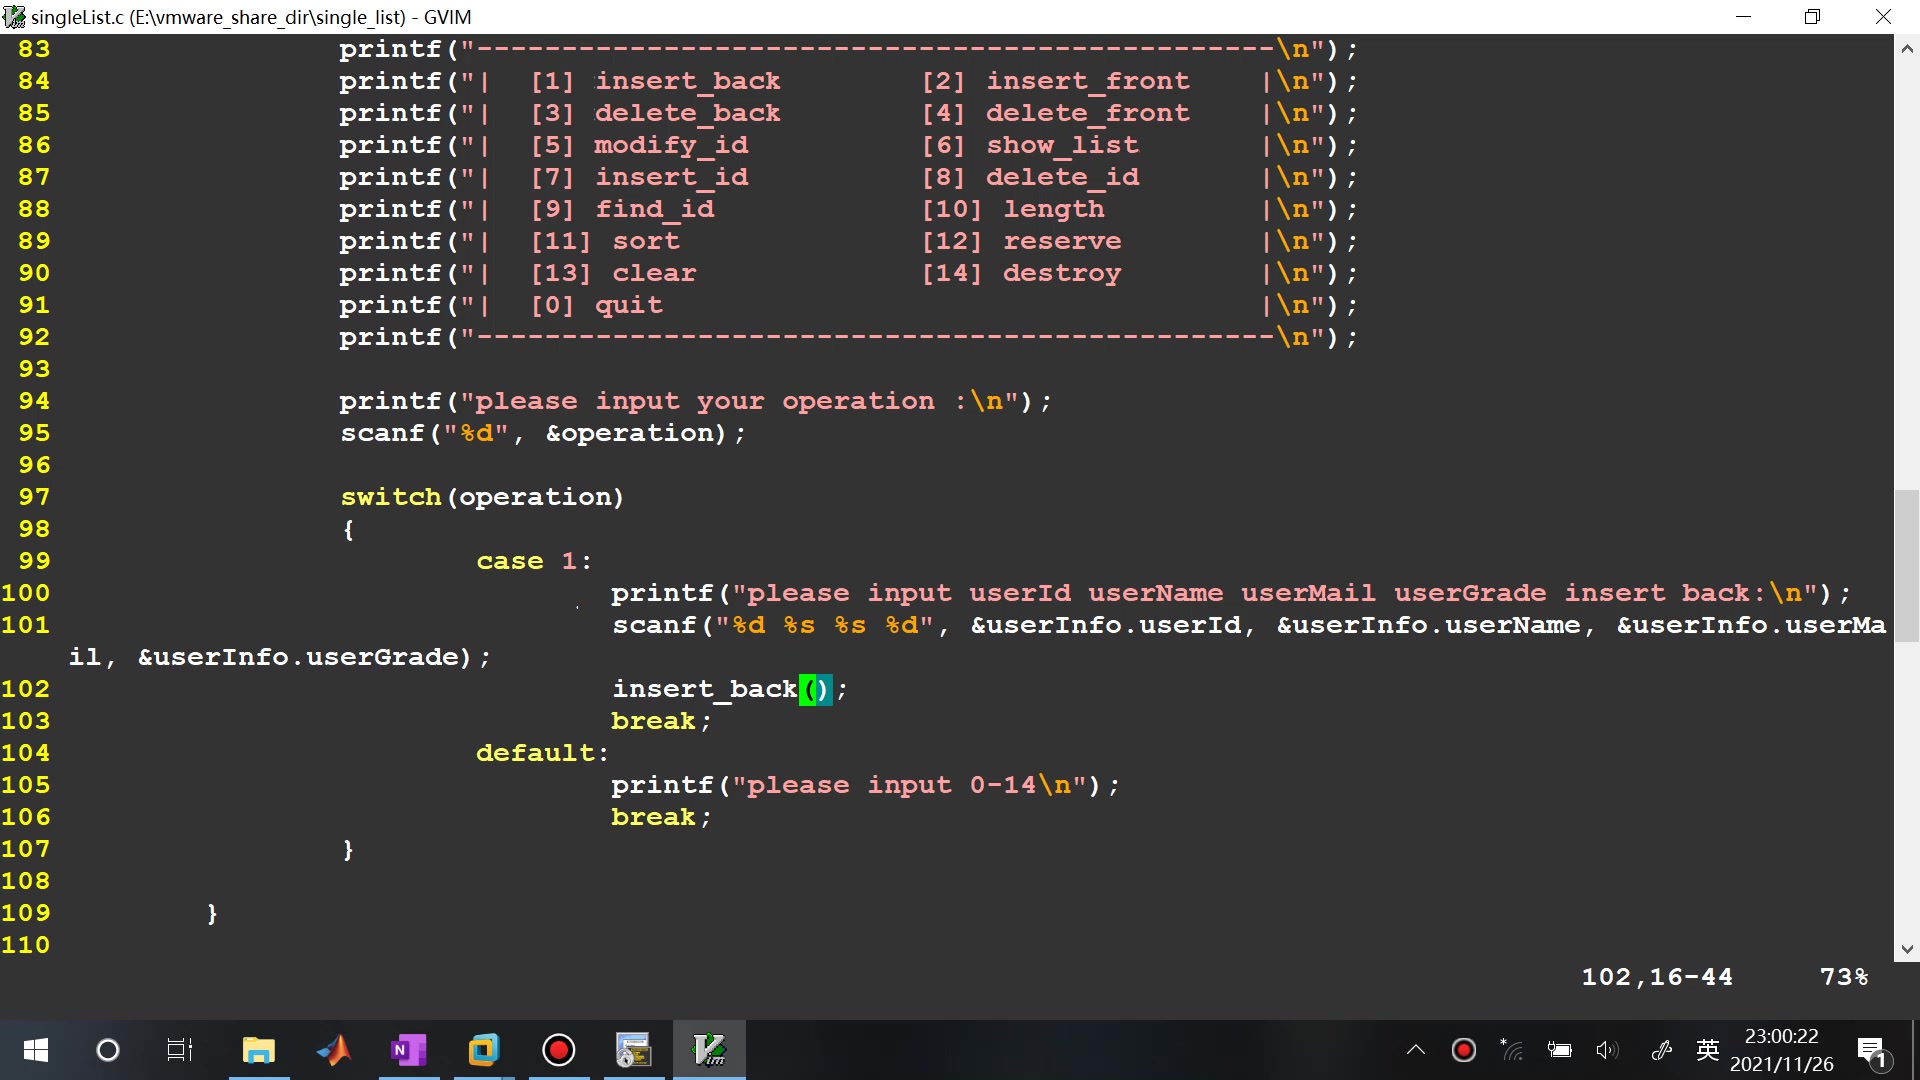Viewport: 1920px width, 1080px height.
Task: Click the vertical scrollbar thumb
Action: pyautogui.click(x=1906, y=565)
